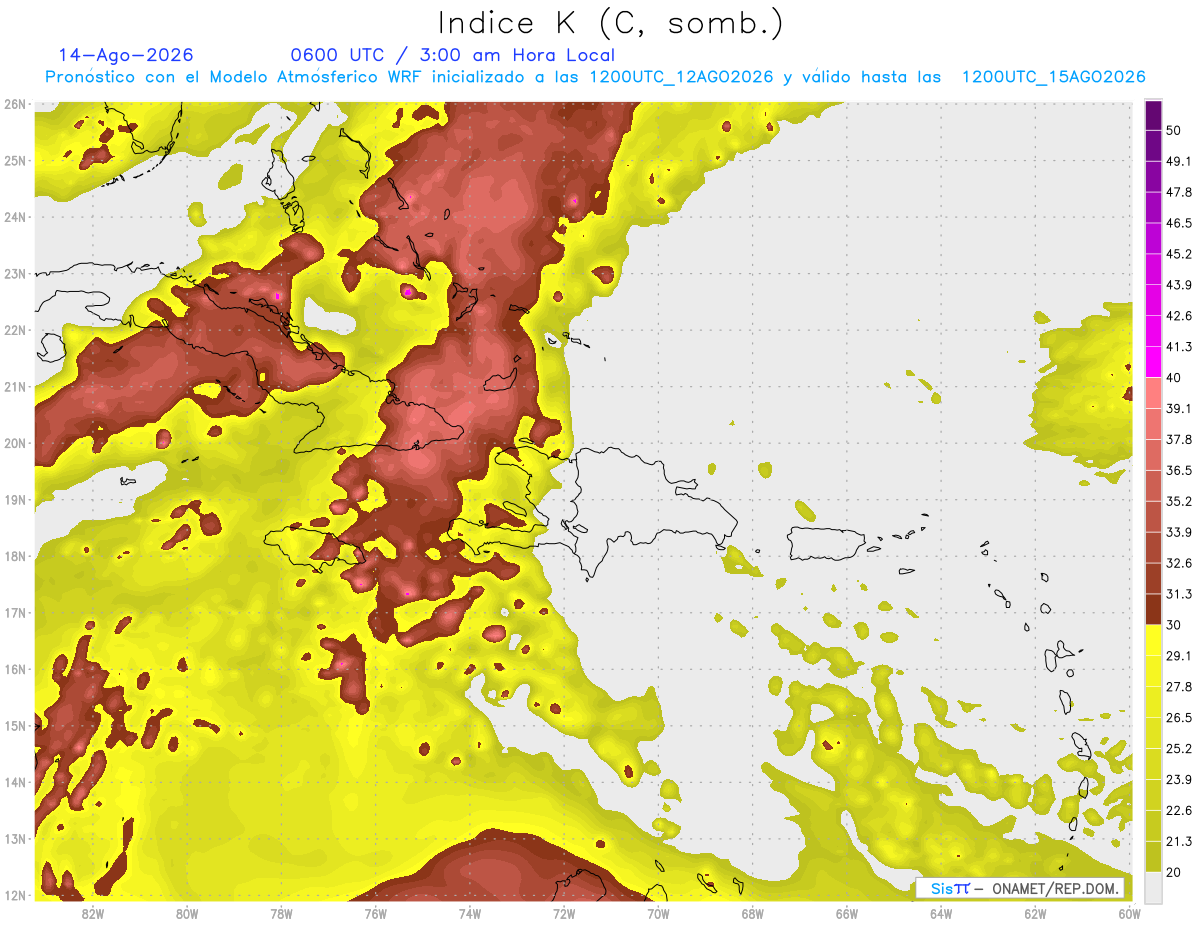The height and width of the screenshot is (927, 1200).
Task: Pick the salmon legend swatch between 39.1 and 40
Action: pyautogui.click(x=1153, y=392)
